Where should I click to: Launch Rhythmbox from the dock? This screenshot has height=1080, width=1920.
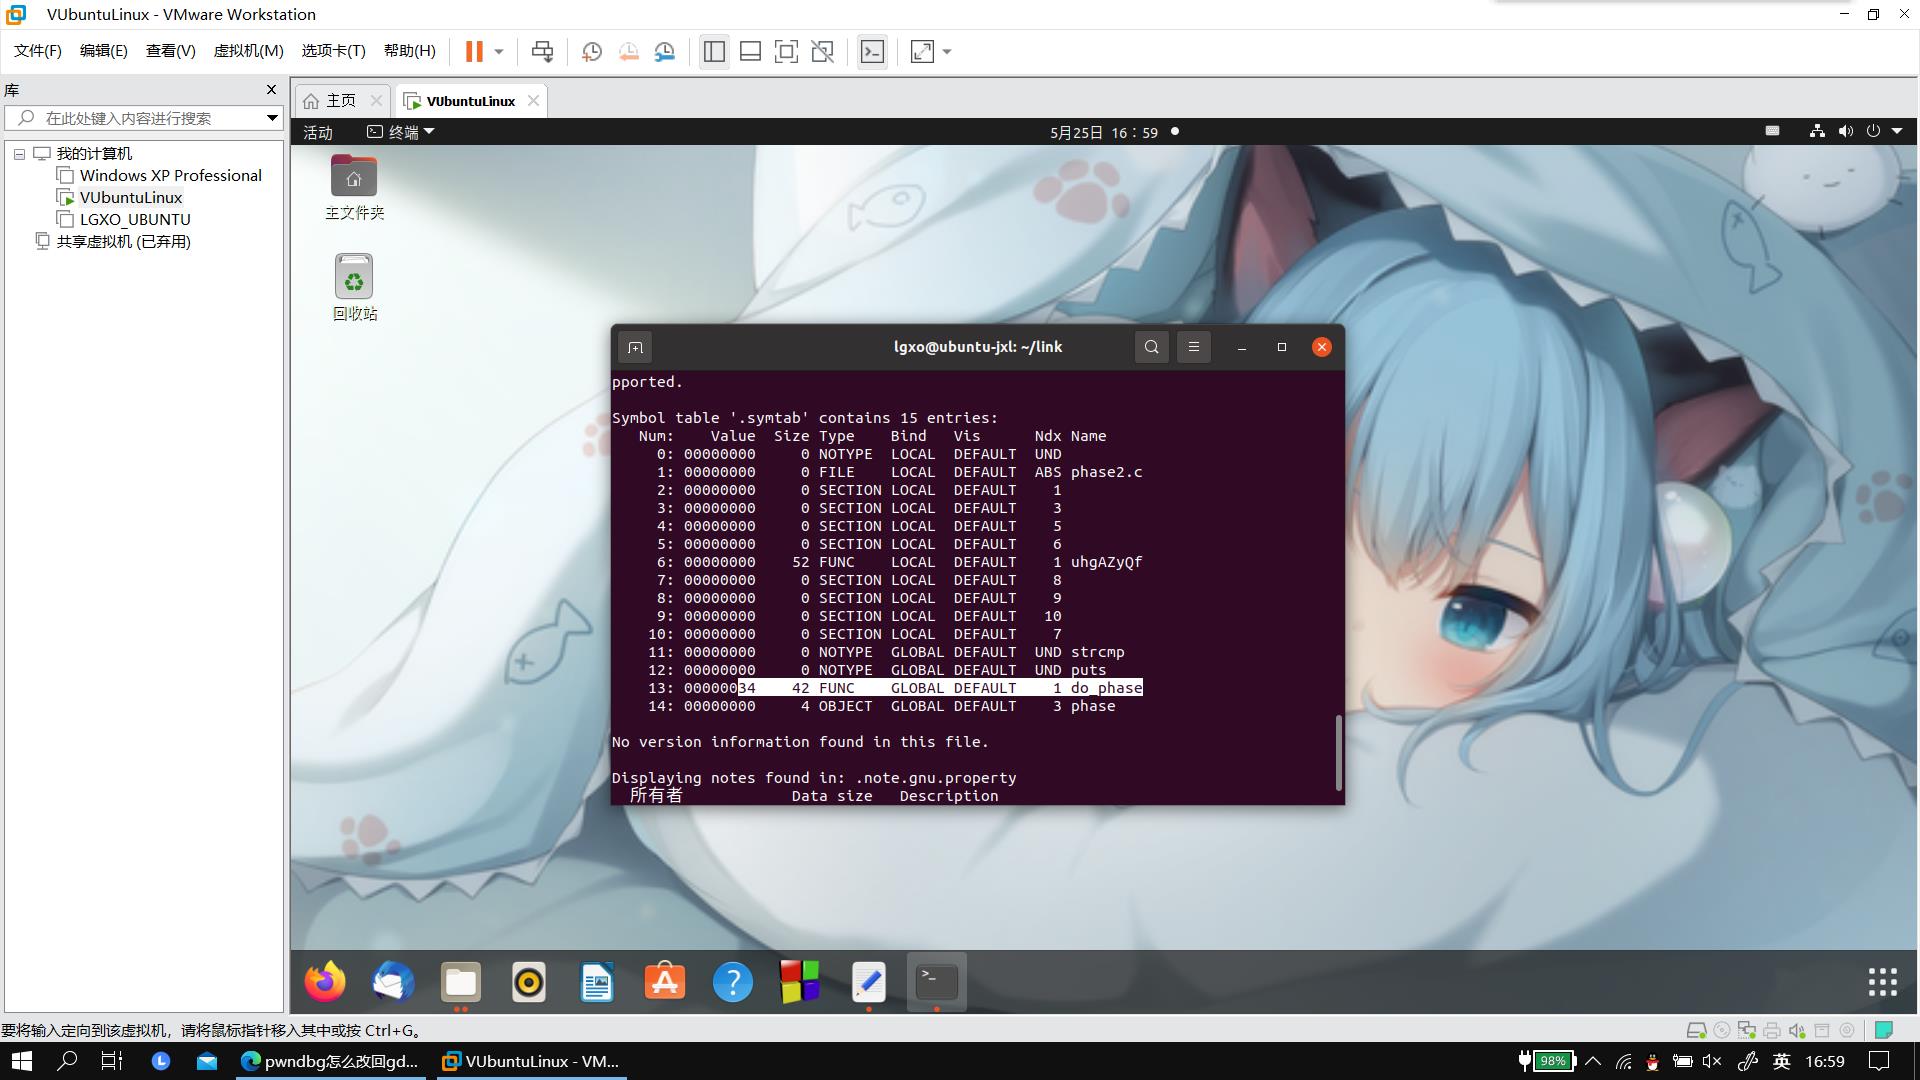(x=529, y=982)
